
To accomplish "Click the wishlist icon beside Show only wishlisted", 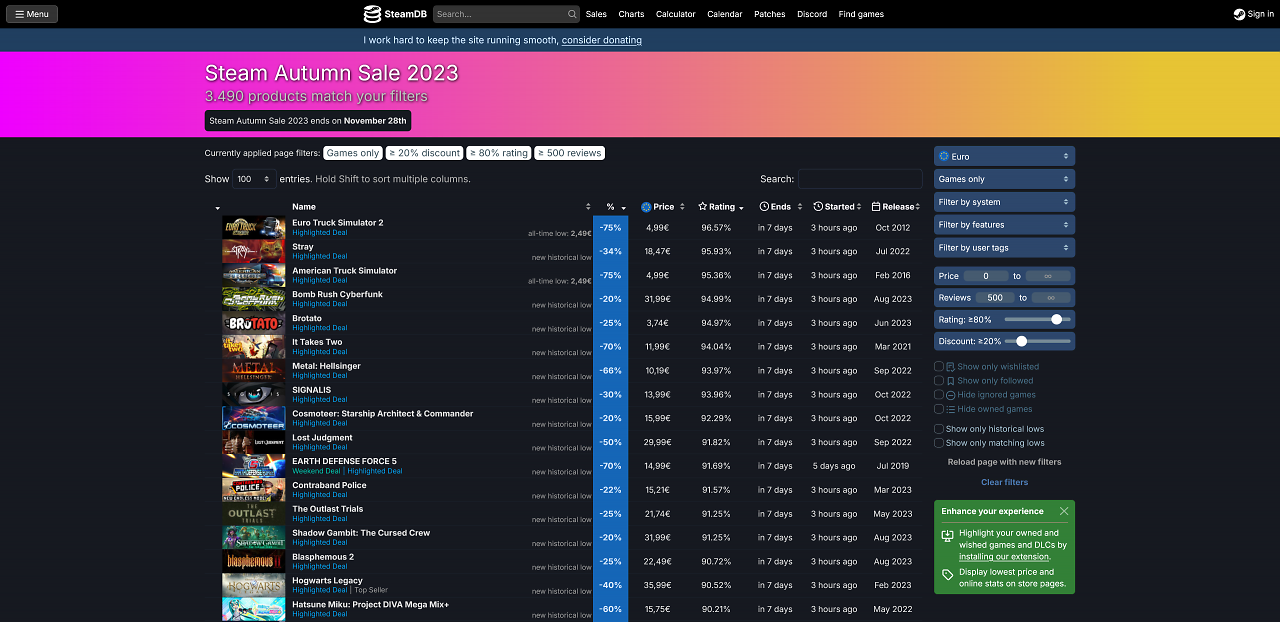I will pos(950,367).
